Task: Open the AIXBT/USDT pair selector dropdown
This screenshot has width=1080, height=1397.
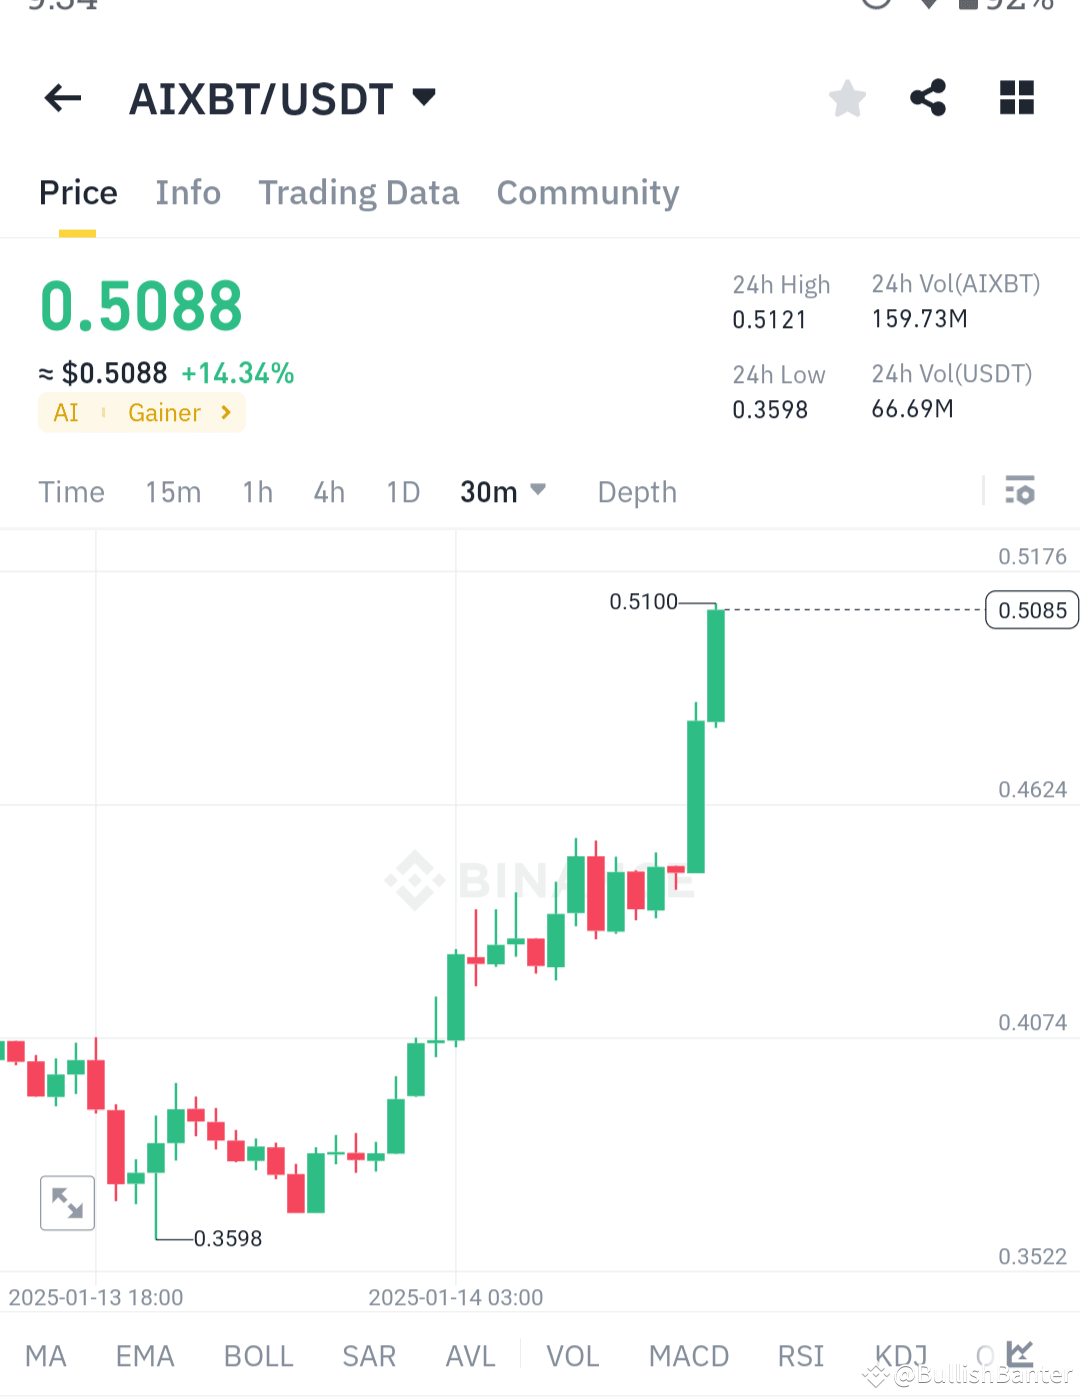Action: (x=423, y=97)
